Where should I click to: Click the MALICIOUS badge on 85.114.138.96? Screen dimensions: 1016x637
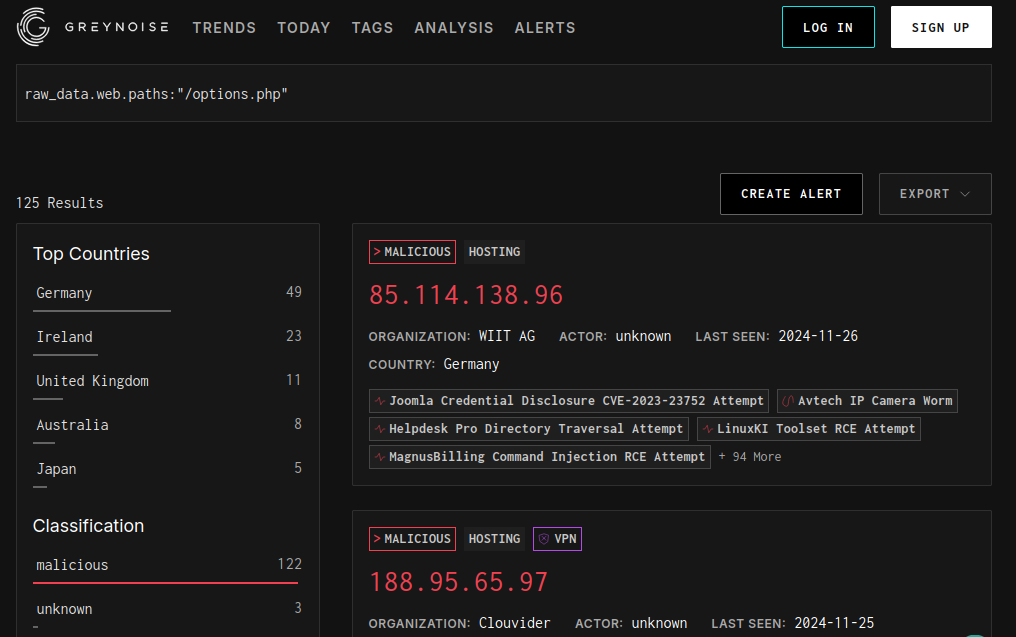[x=412, y=252]
